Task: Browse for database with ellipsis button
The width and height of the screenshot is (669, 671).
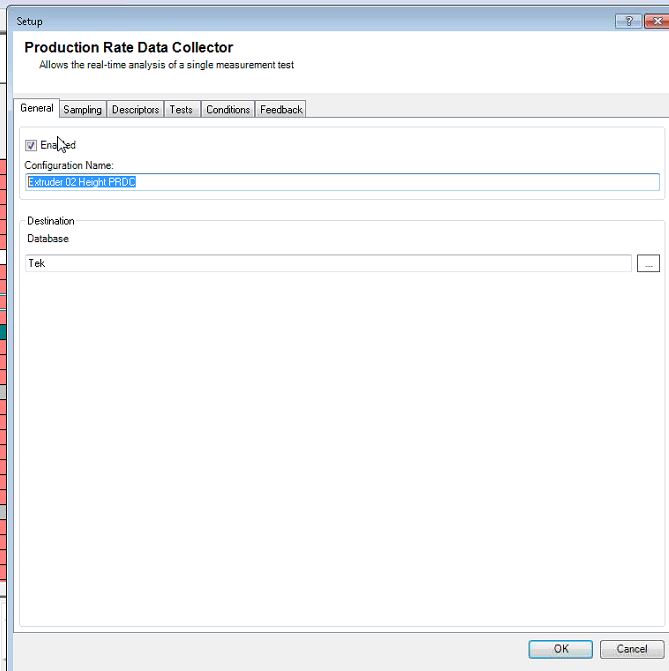Action: point(648,263)
